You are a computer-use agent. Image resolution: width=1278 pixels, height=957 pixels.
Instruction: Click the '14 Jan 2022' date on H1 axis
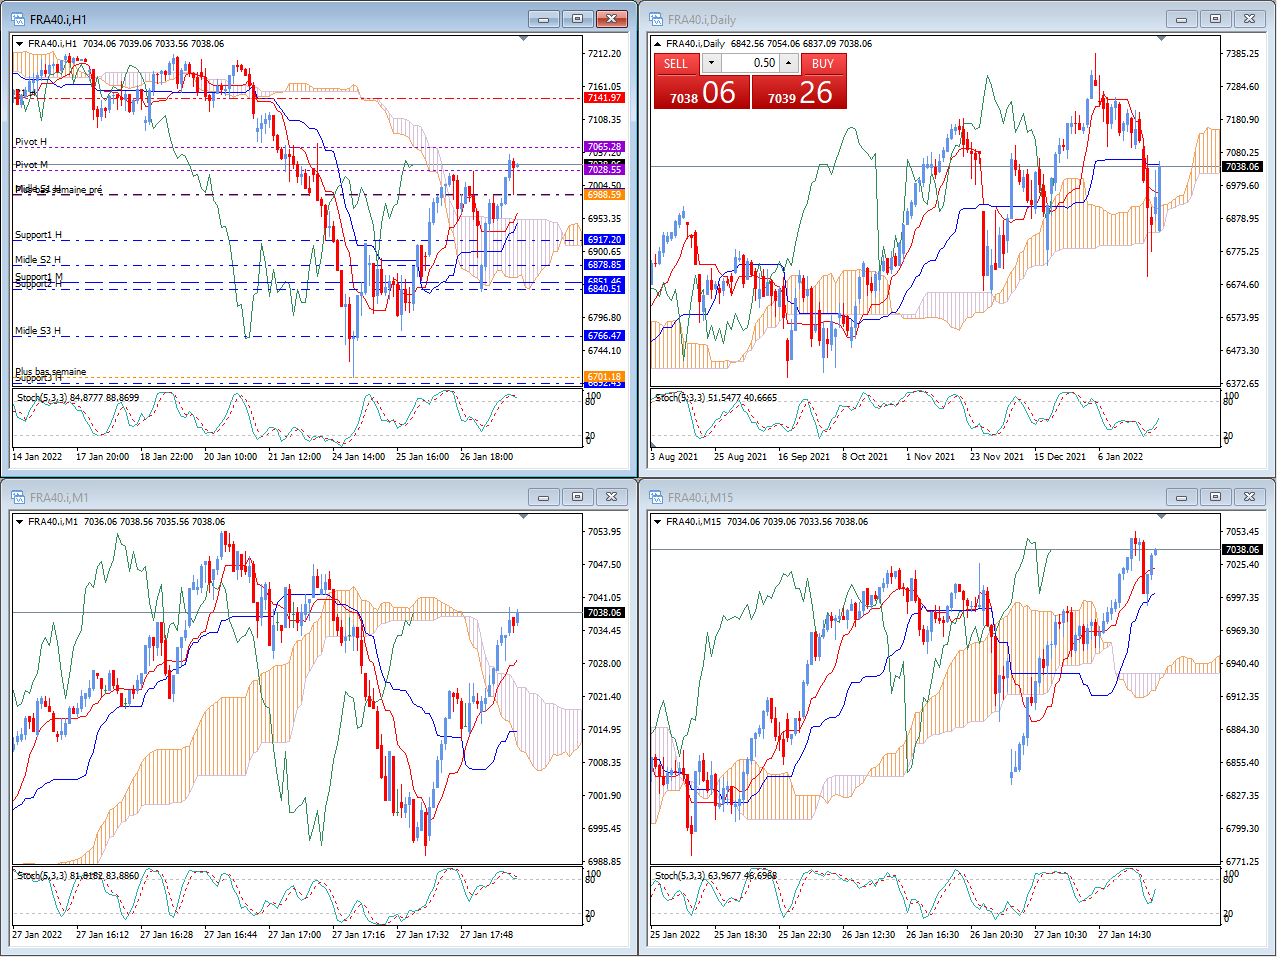[37, 457]
